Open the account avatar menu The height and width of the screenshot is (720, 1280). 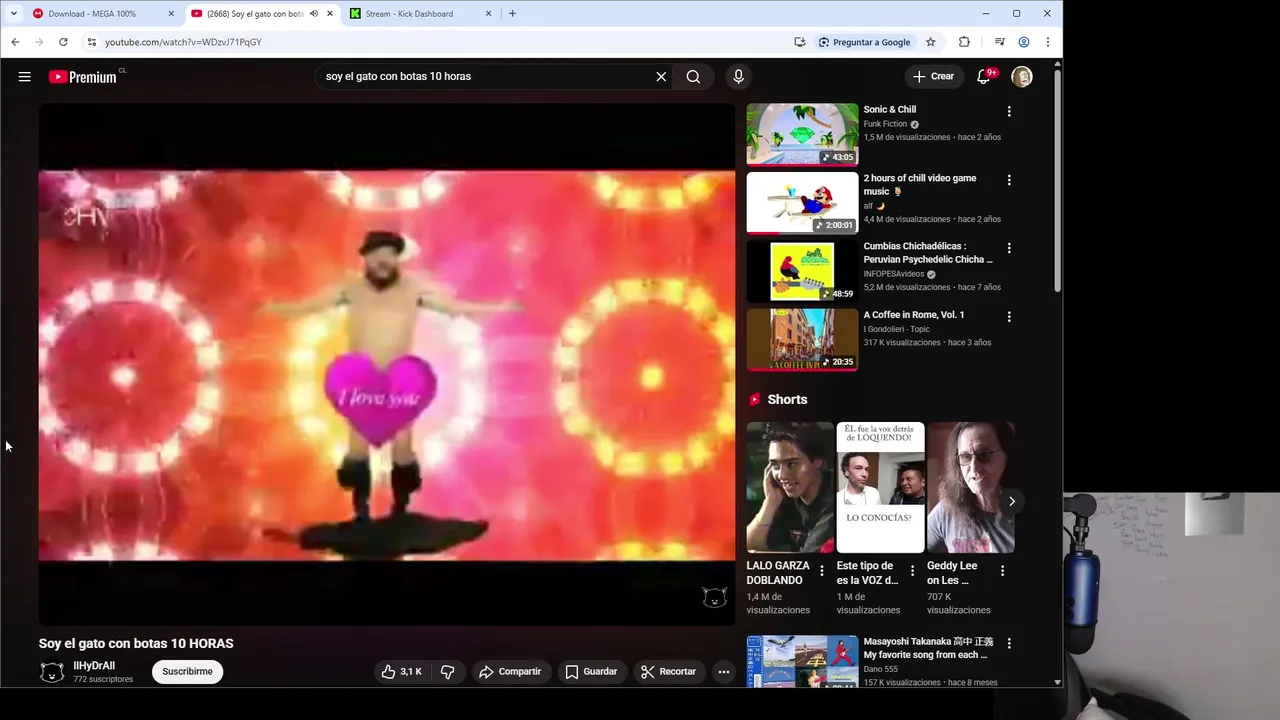click(x=1022, y=76)
